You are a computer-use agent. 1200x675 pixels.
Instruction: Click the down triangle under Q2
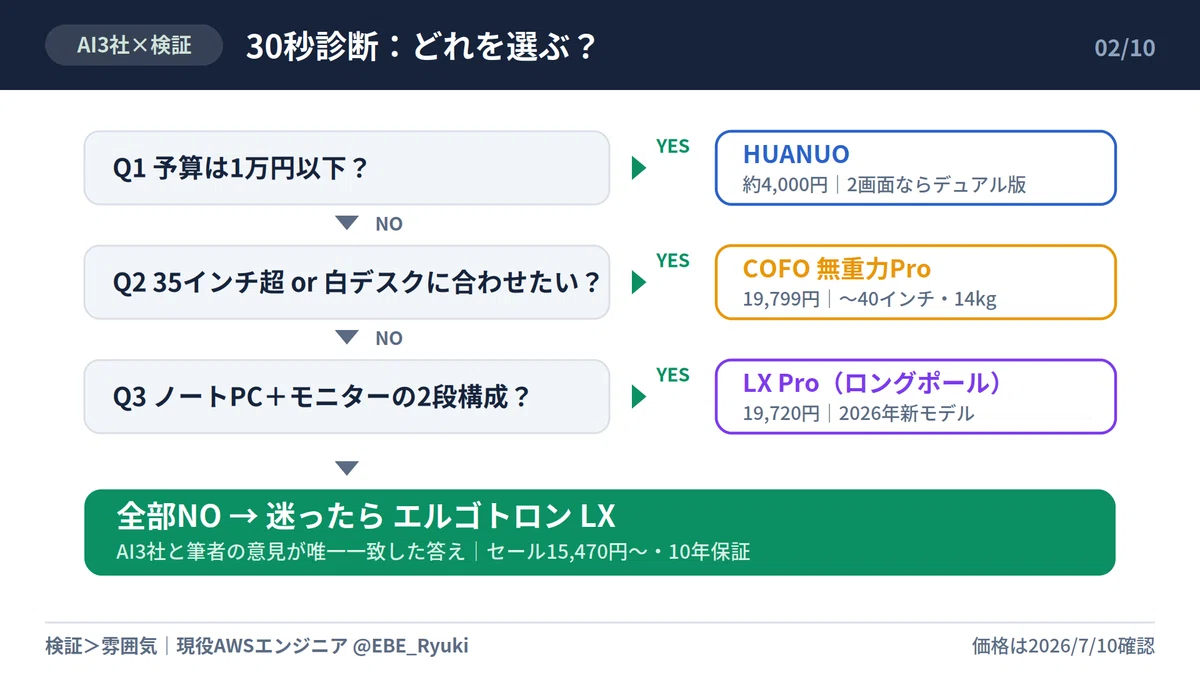click(346, 338)
